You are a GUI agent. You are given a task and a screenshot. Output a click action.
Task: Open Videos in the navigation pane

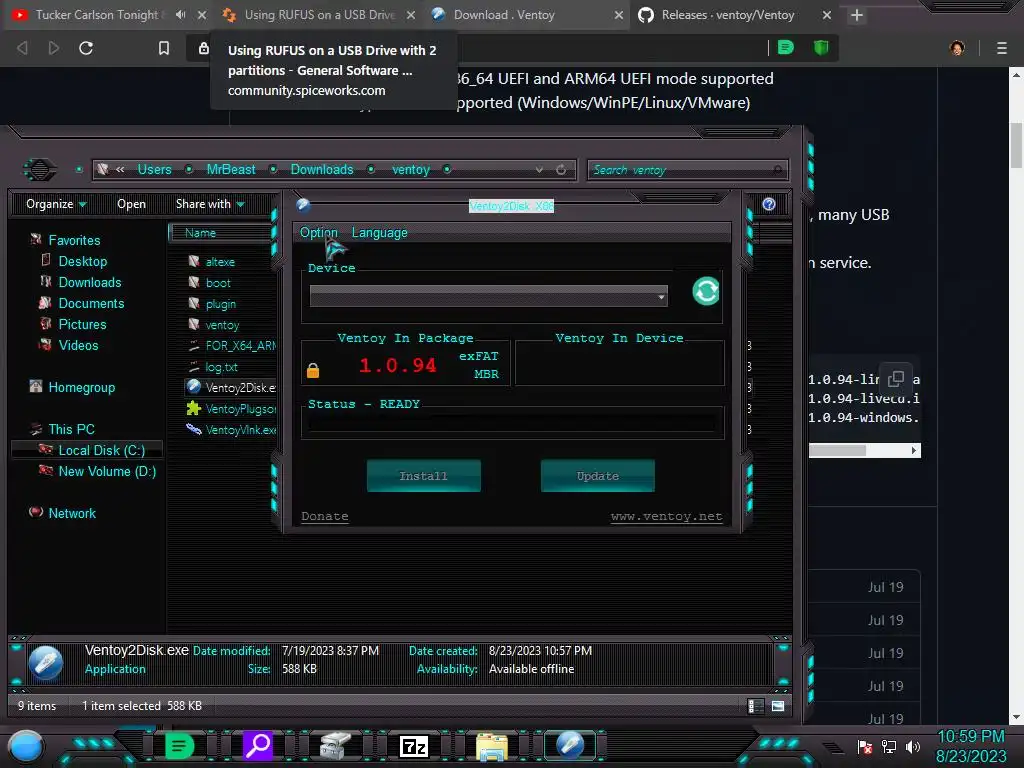click(x=78, y=345)
